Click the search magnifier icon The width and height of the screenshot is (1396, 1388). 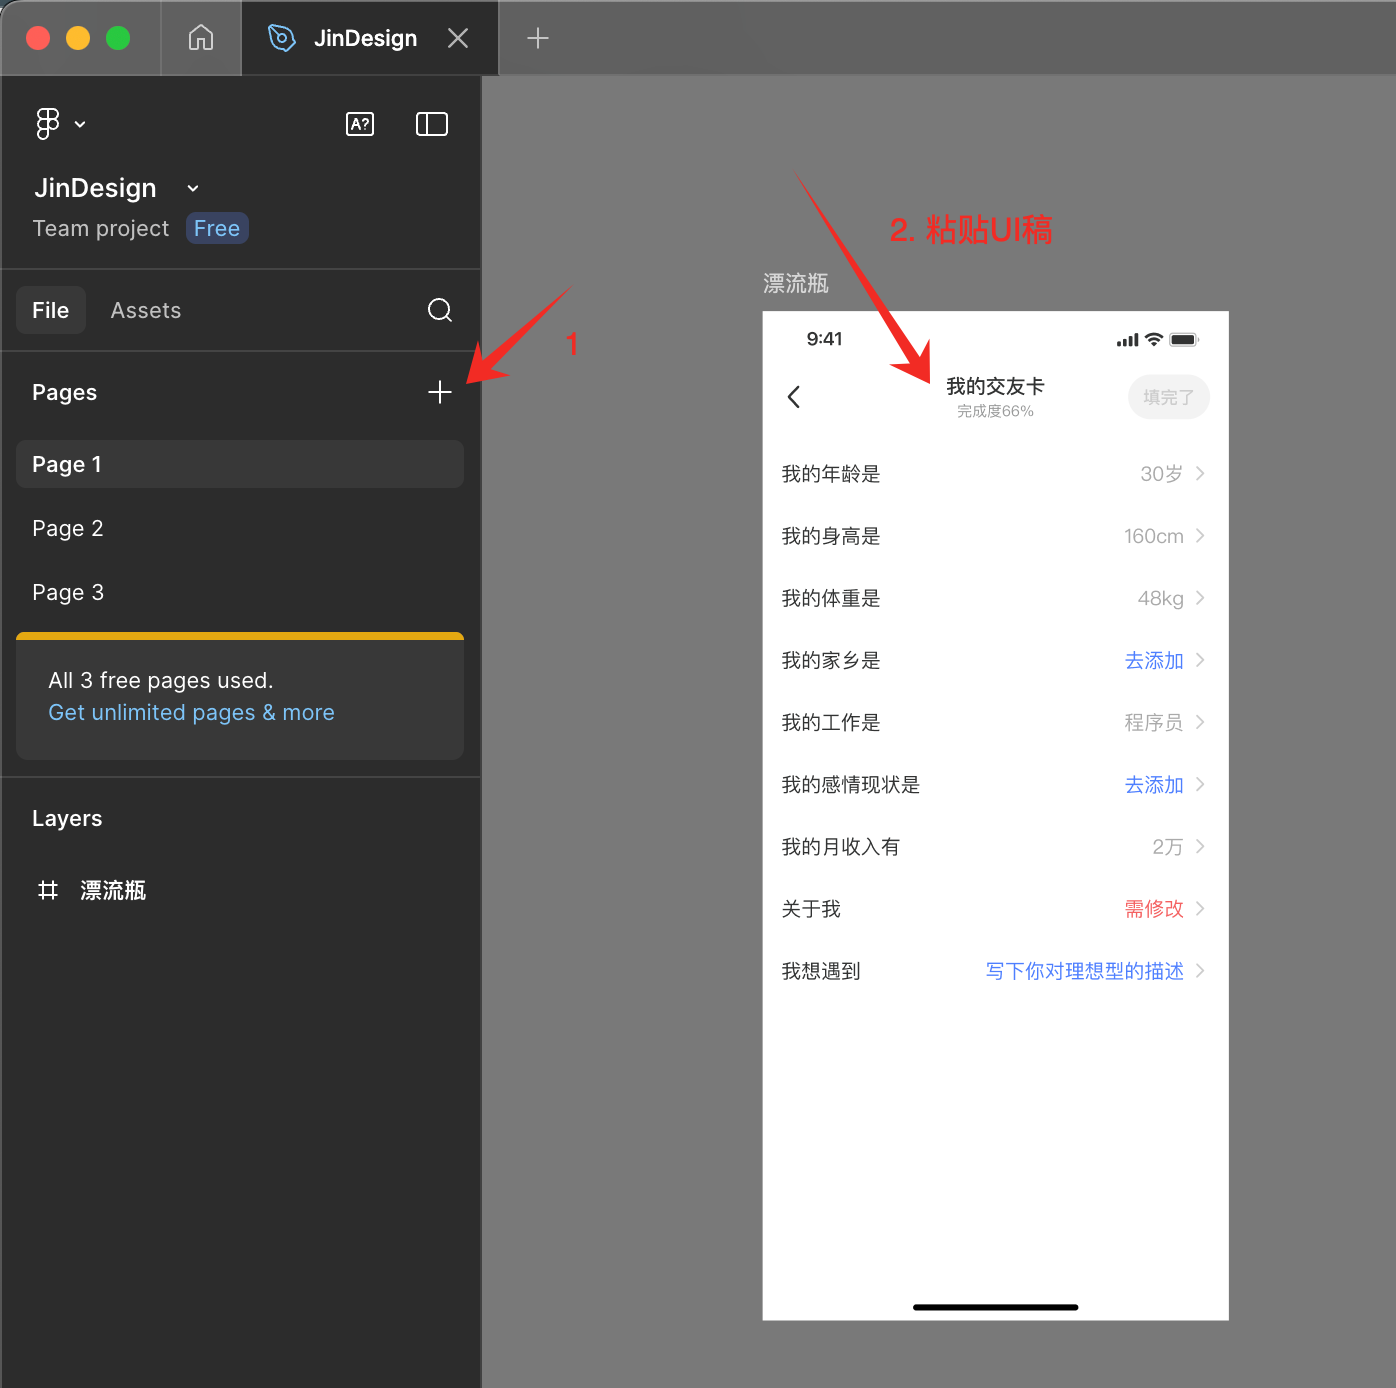(439, 310)
